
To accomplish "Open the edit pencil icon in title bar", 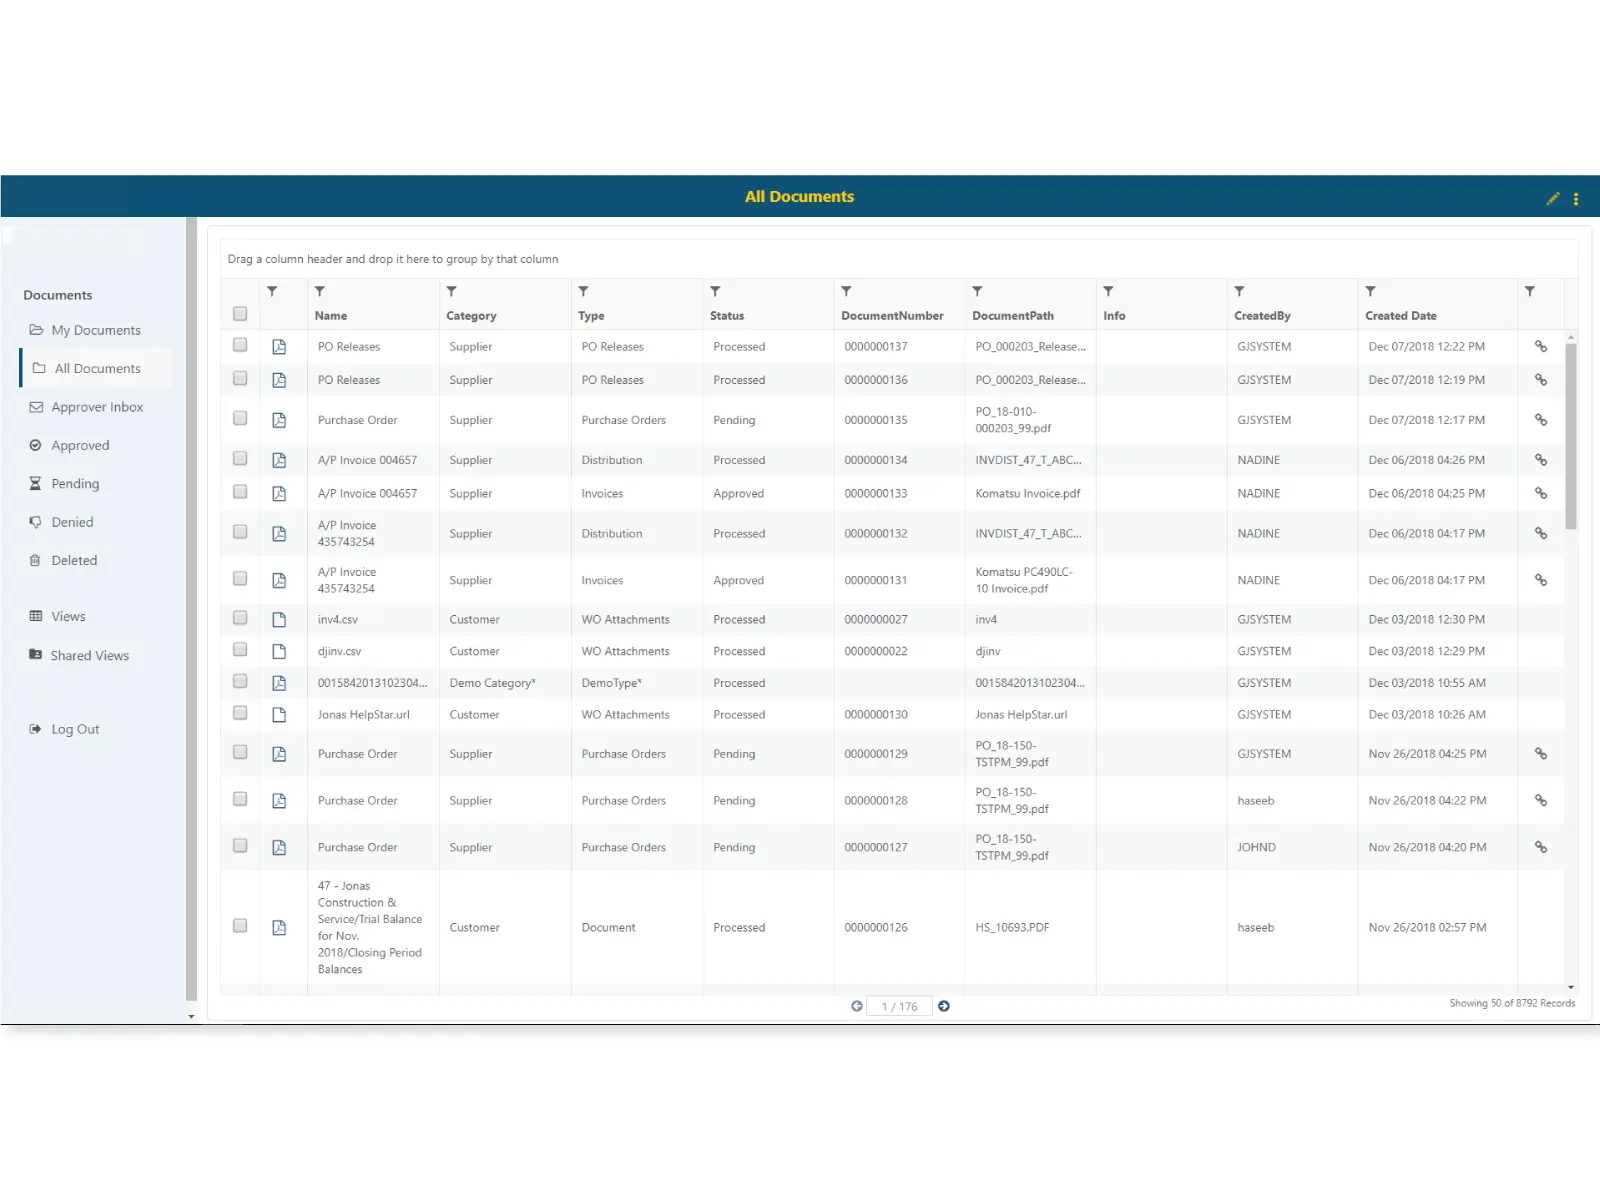I will [1552, 198].
